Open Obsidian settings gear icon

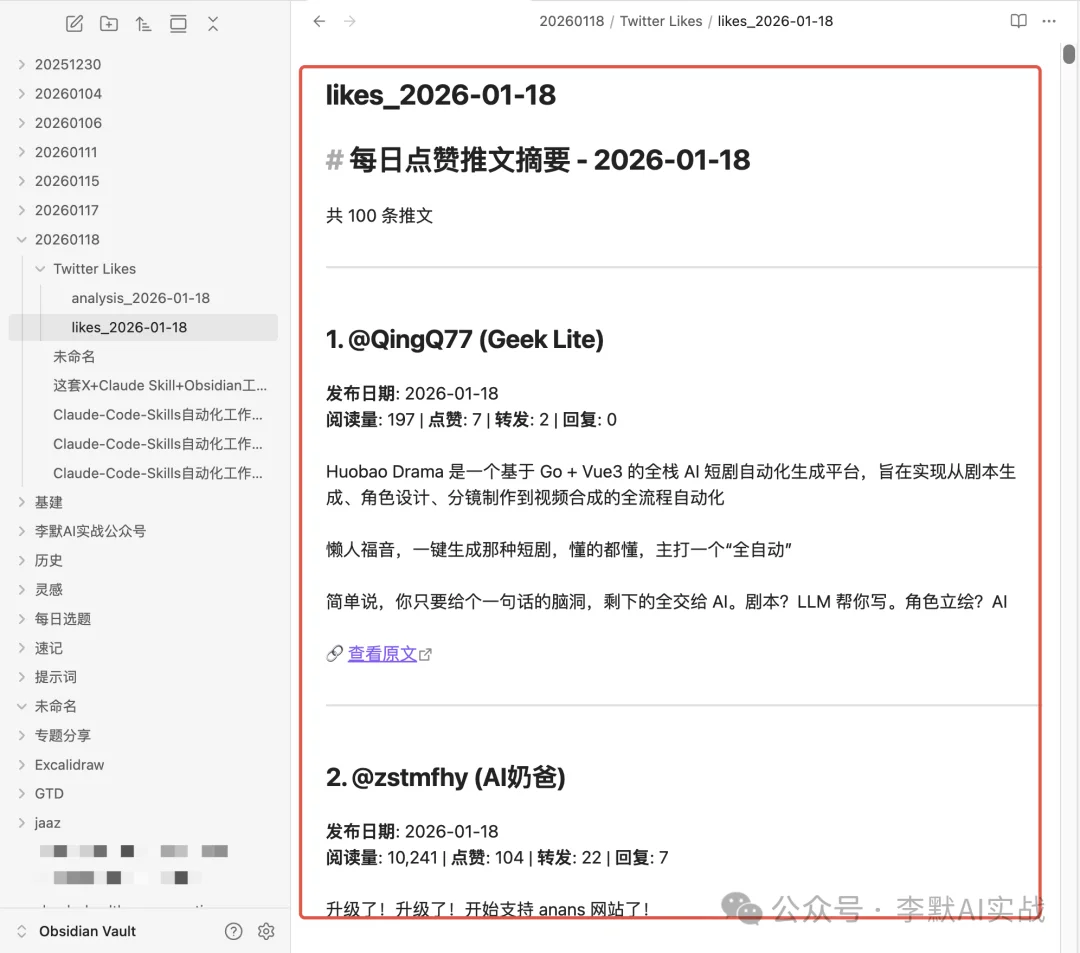[x=266, y=931]
